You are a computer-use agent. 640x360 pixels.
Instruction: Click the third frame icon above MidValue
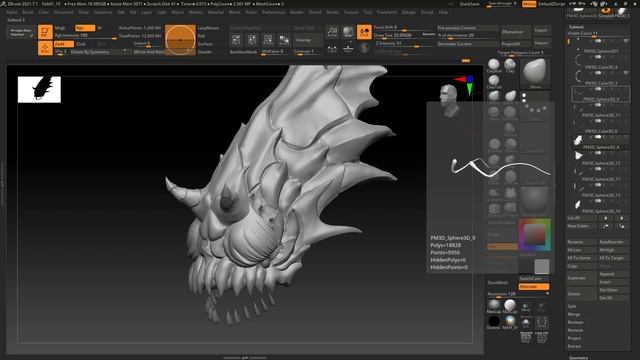[x=268, y=40]
